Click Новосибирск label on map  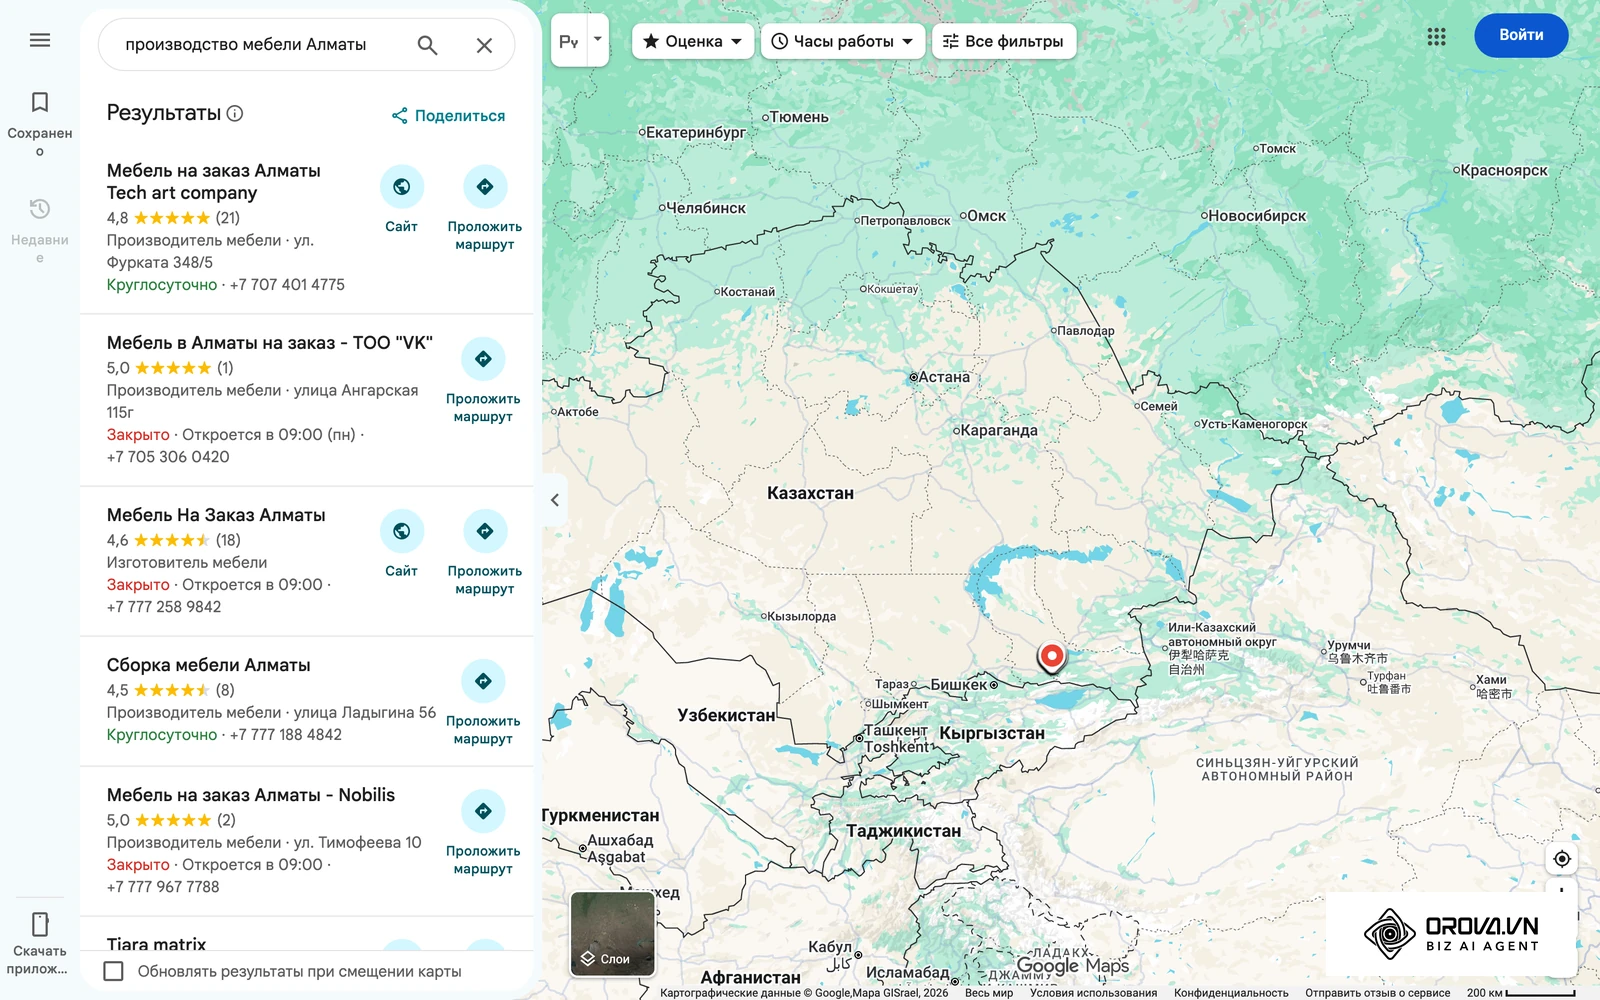[1257, 215]
